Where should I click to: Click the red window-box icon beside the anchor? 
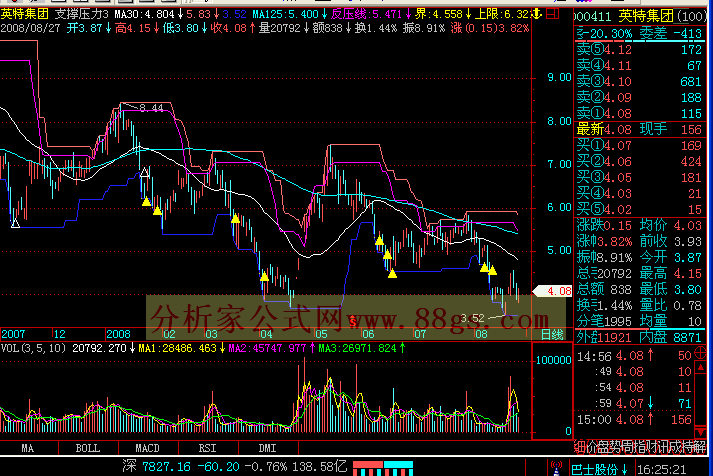click(x=552, y=14)
